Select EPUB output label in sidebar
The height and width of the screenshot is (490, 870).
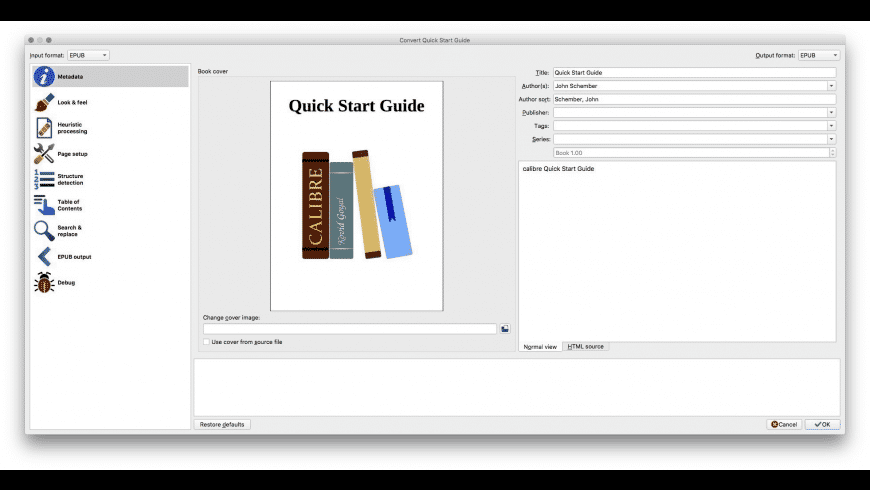coord(74,257)
